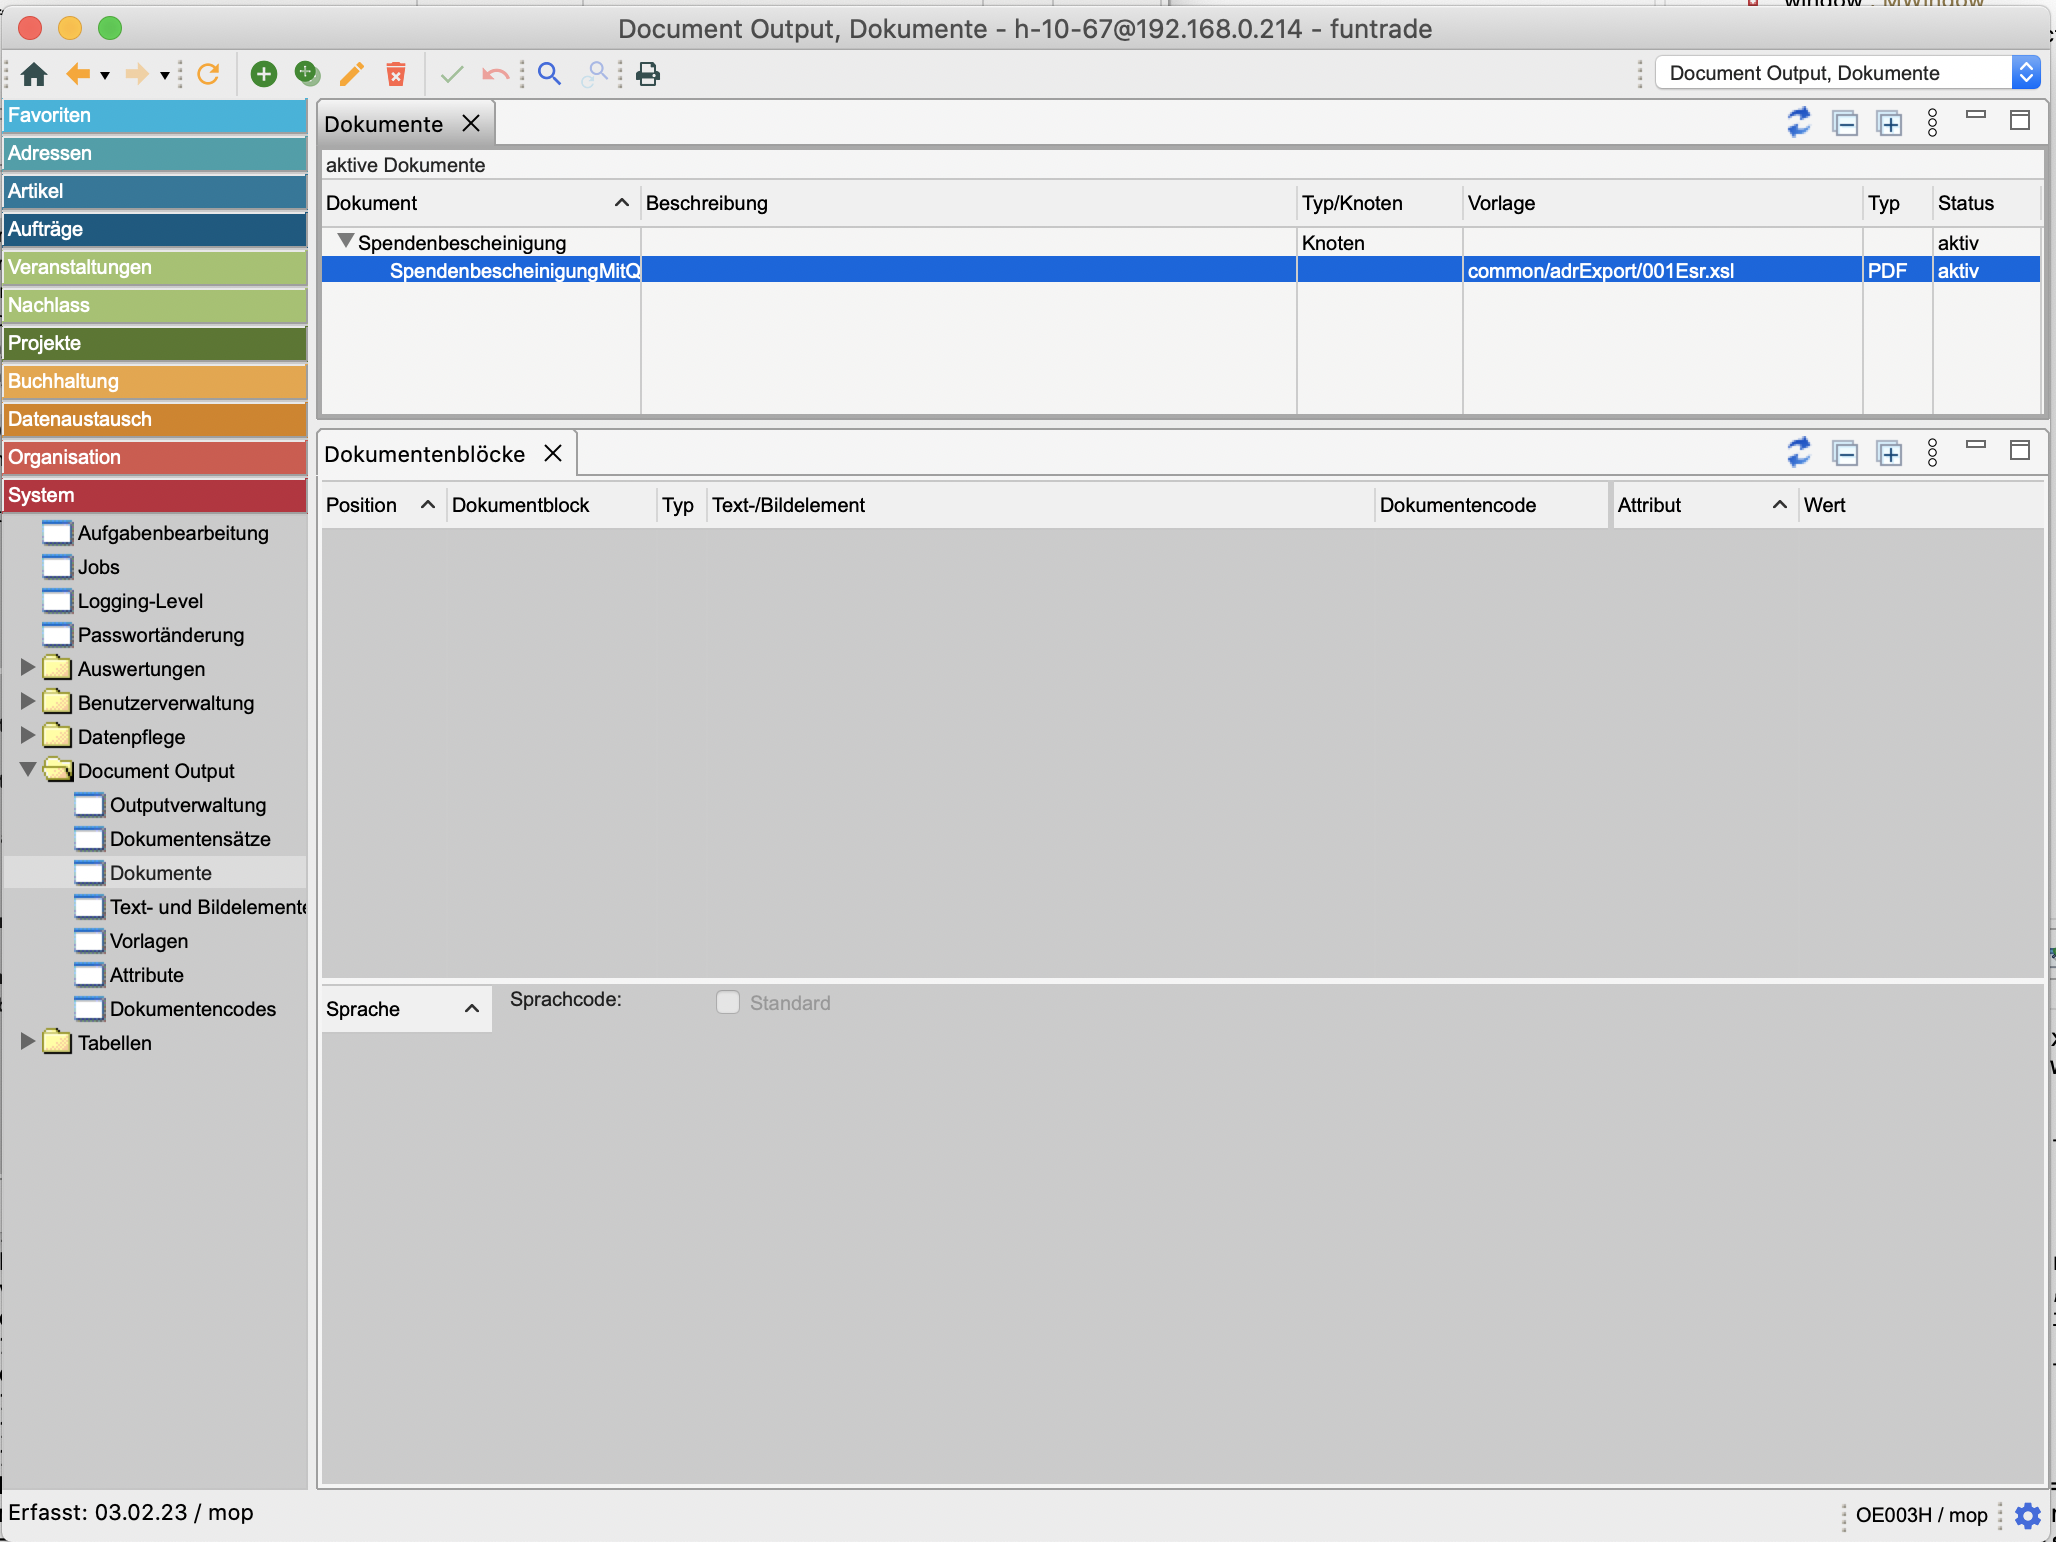Open the Vorlagen tree entry
Screen dimensions: 2056x1542
148,941
